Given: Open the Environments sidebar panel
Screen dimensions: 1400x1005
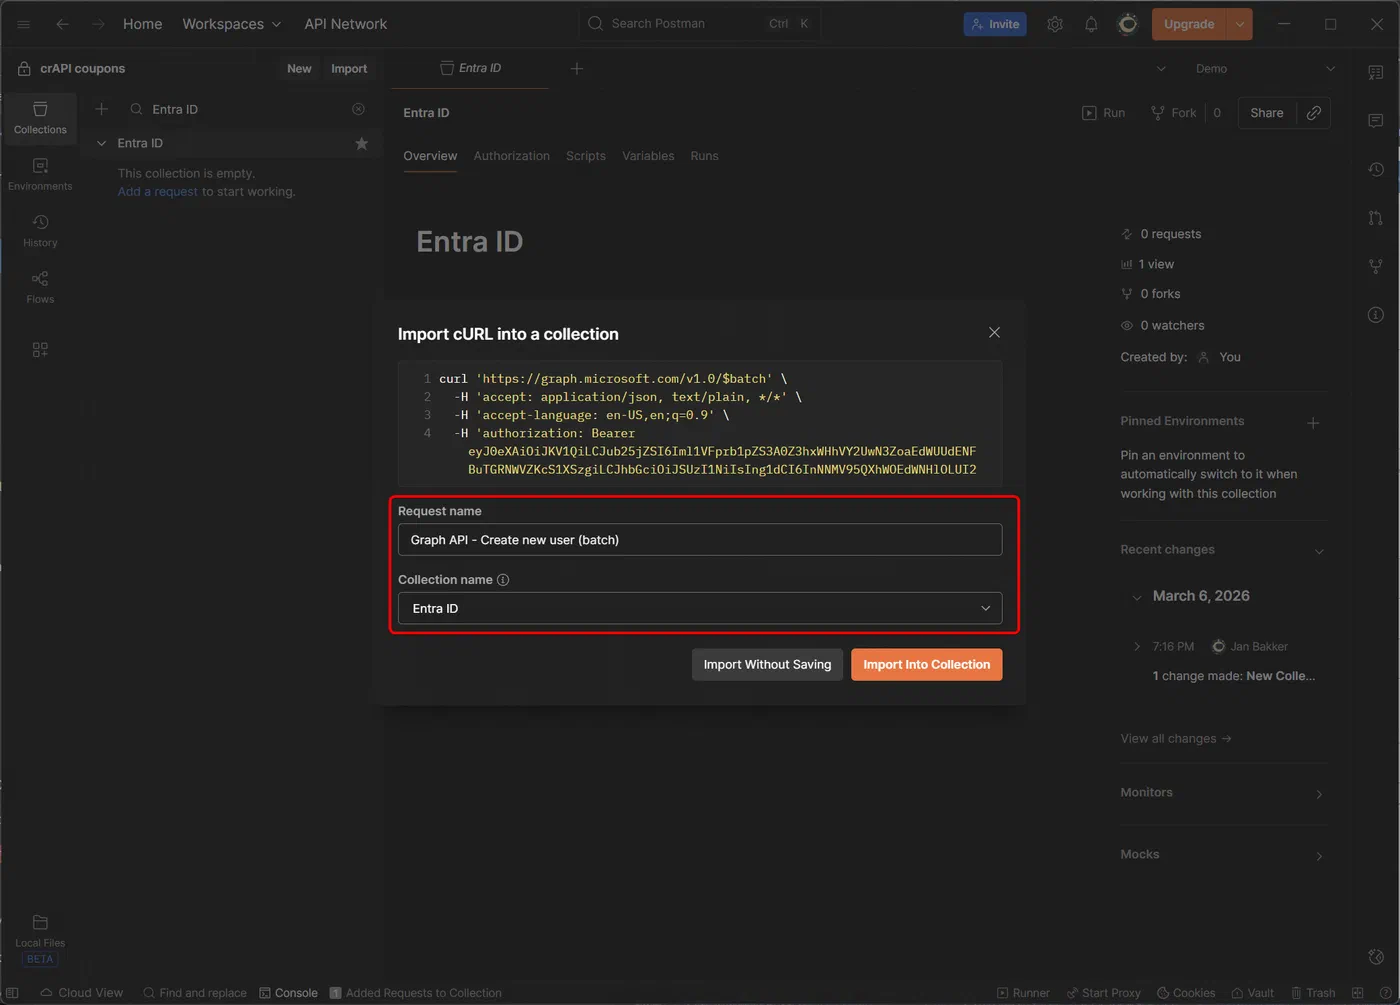Looking at the screenshot, I should (x=40, y=174).
